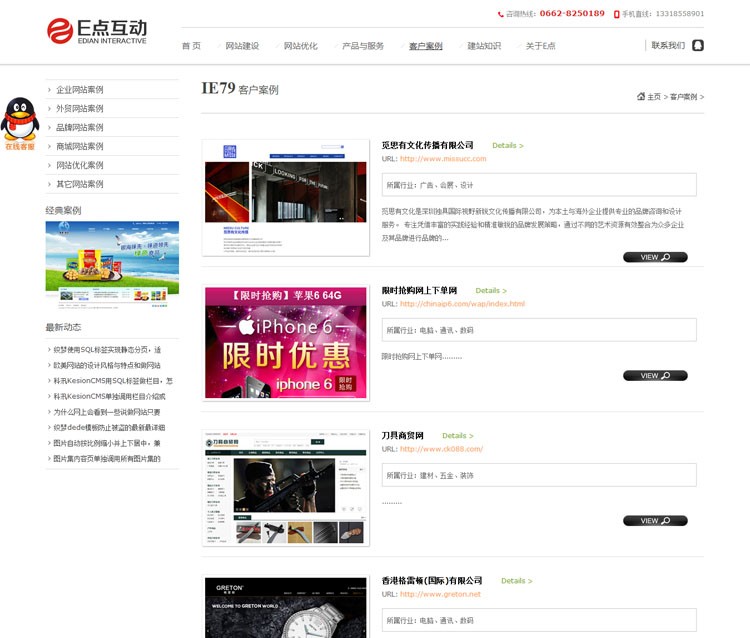Open the 产品与服务 navigation item
Image resolution: width=750 pixels, height=638 pixels.
coord(363,46)
